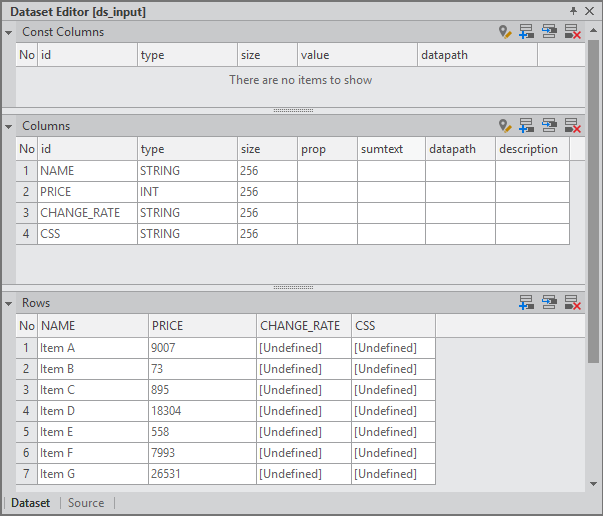Select the Dataset tab

(x=30, y=503)
